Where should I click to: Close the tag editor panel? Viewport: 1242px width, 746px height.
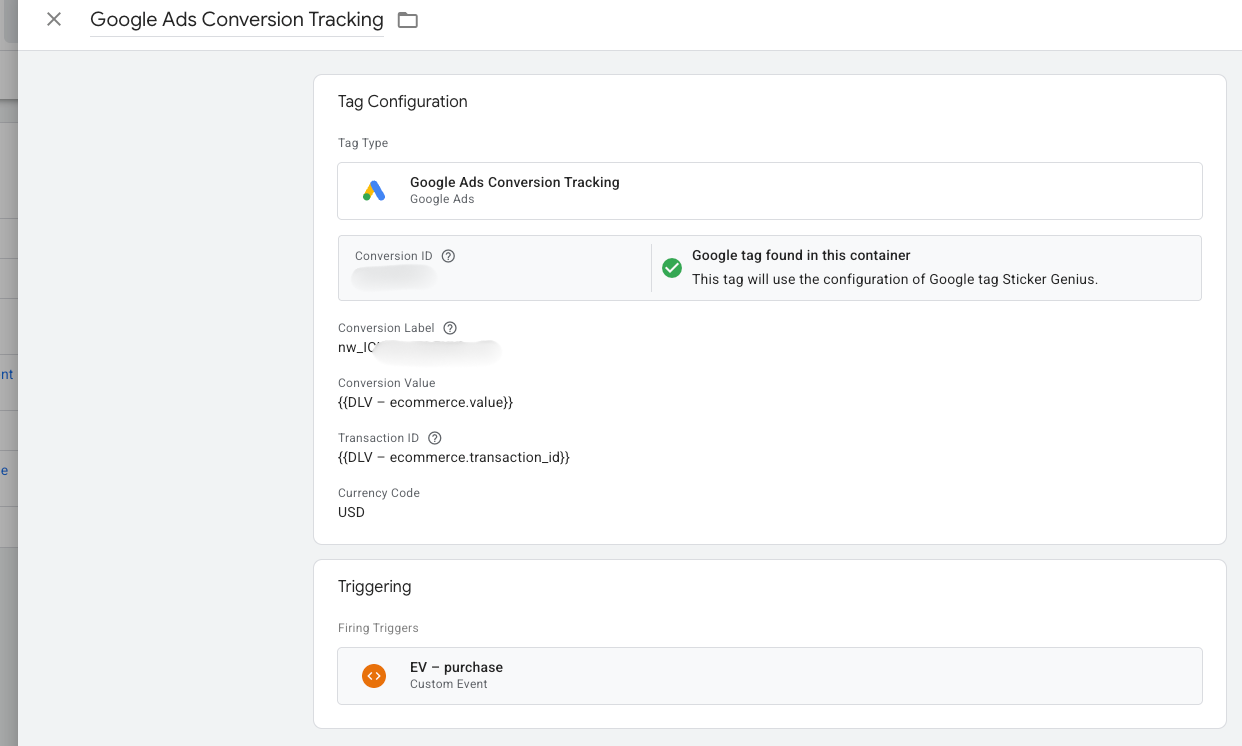[54, 19]
